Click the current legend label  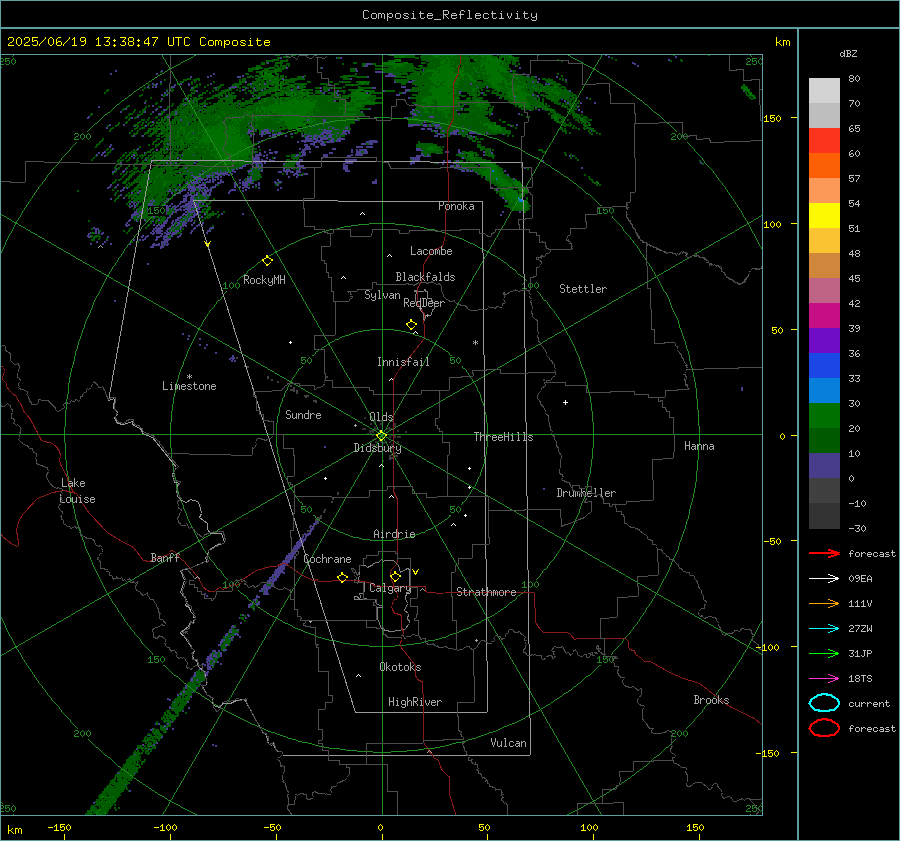tap(869, 703)
